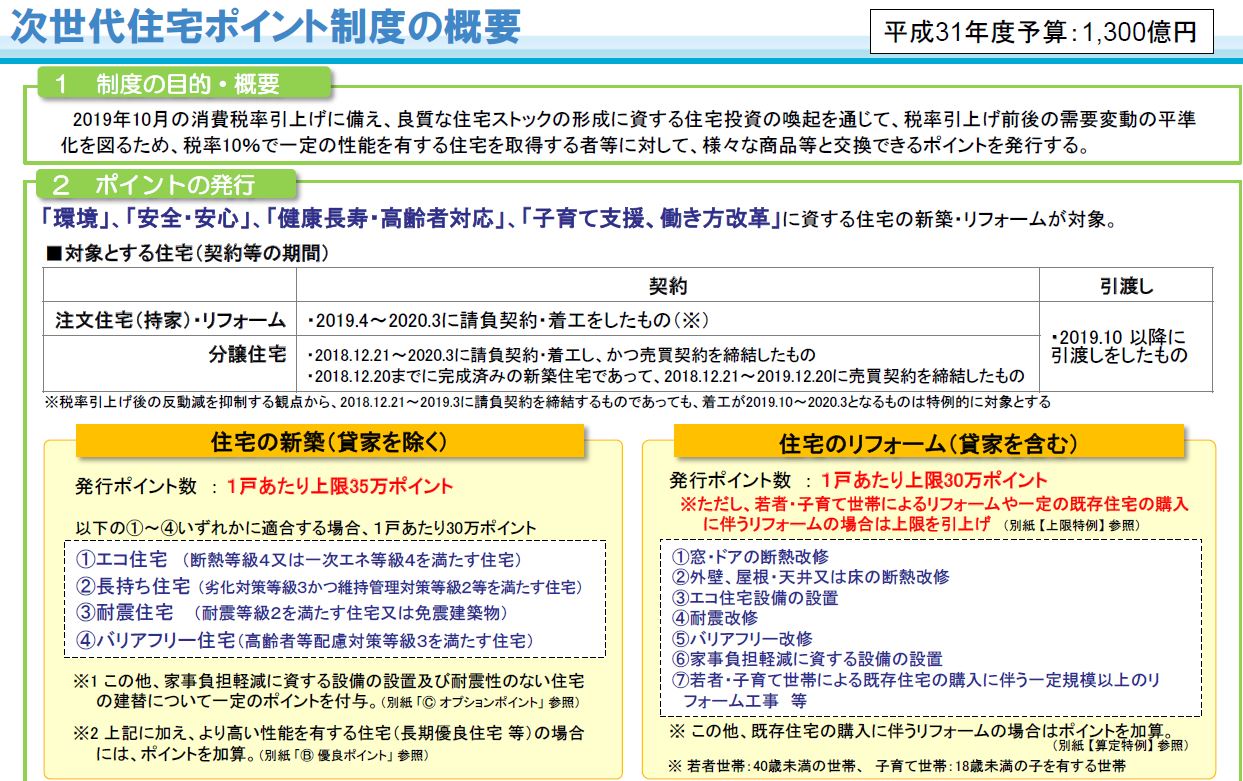Screen dimensions: 1243x781
Task: Select the list item "②長持ち住宅"
Action: [329, 586]
